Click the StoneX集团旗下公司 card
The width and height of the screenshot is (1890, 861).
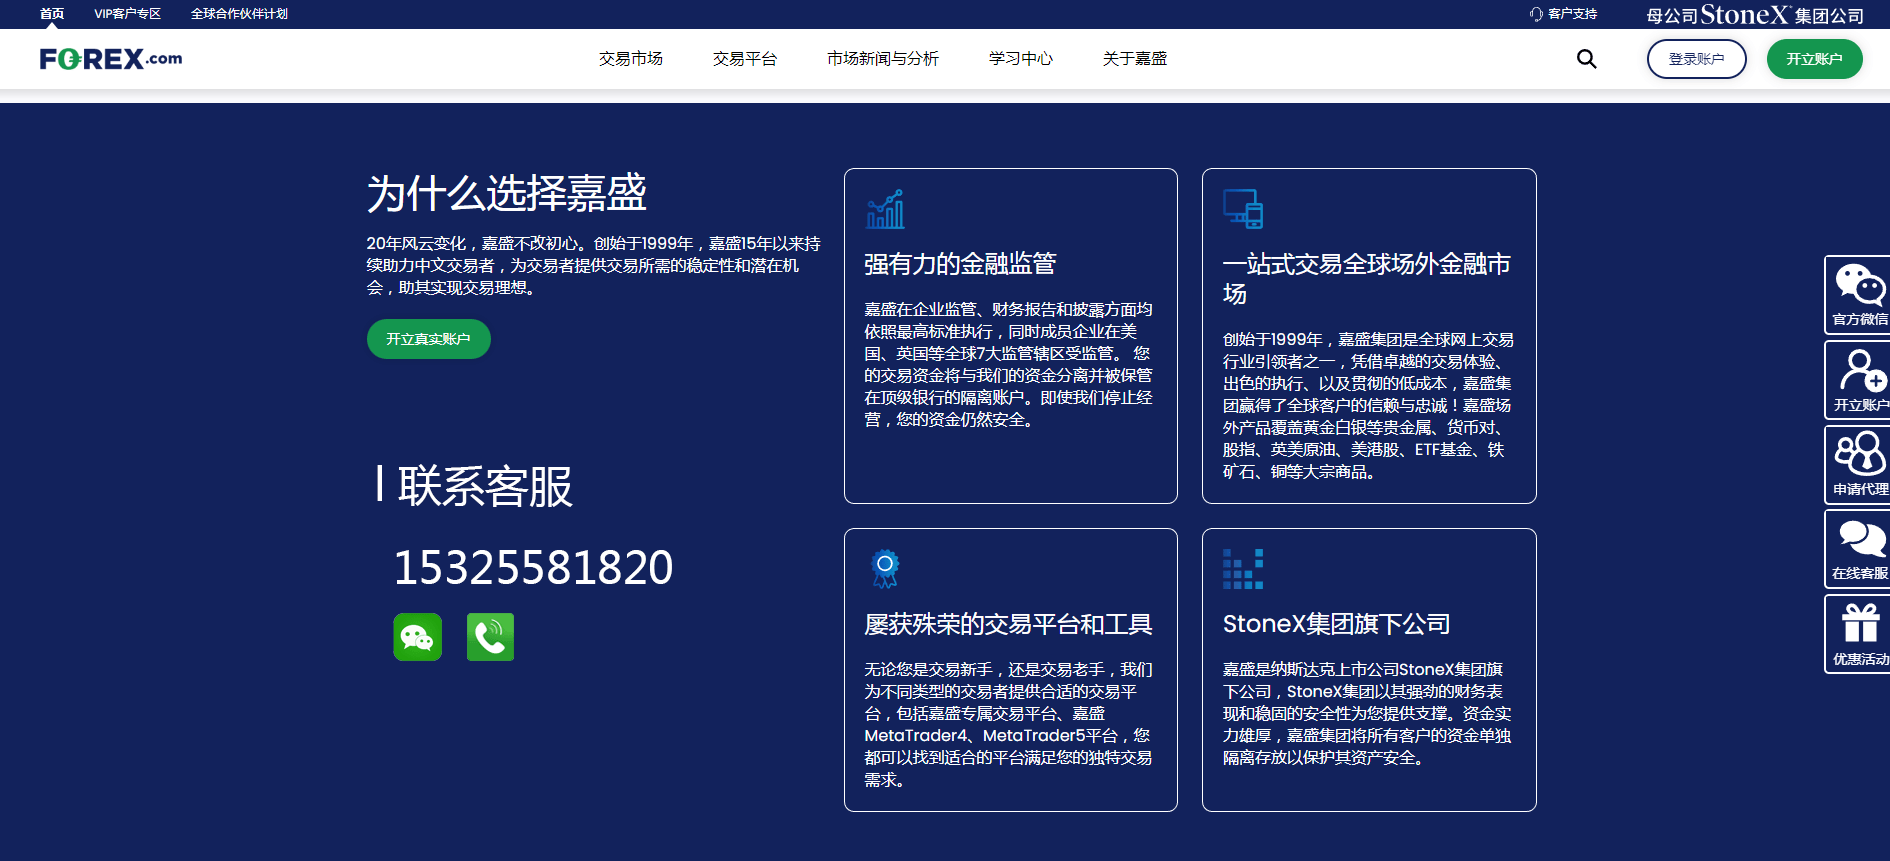click(1368, 669)
